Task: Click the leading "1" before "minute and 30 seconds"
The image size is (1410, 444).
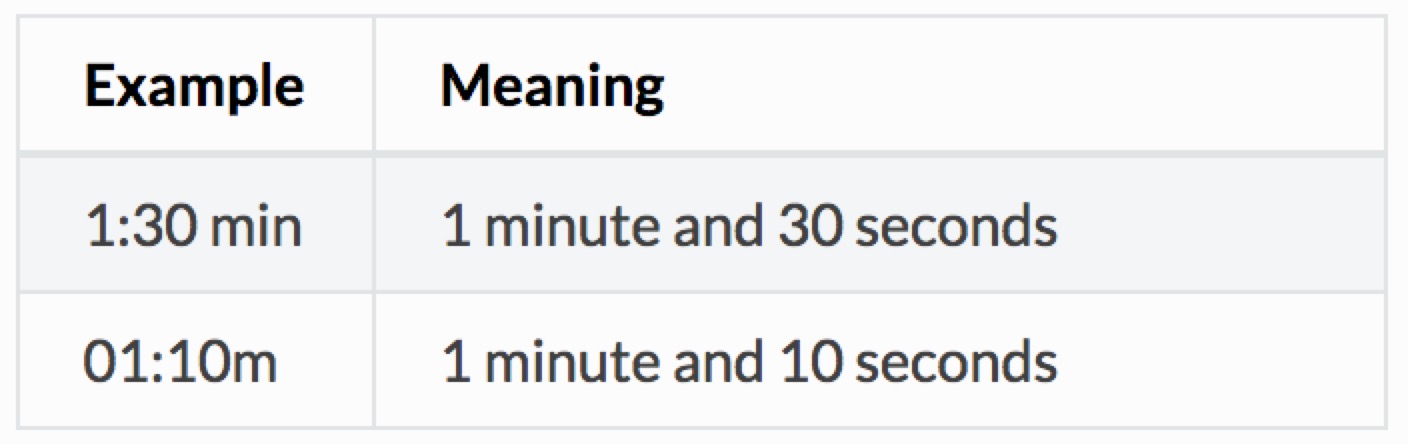Action: pyautogui.click(x=454, y=226)
